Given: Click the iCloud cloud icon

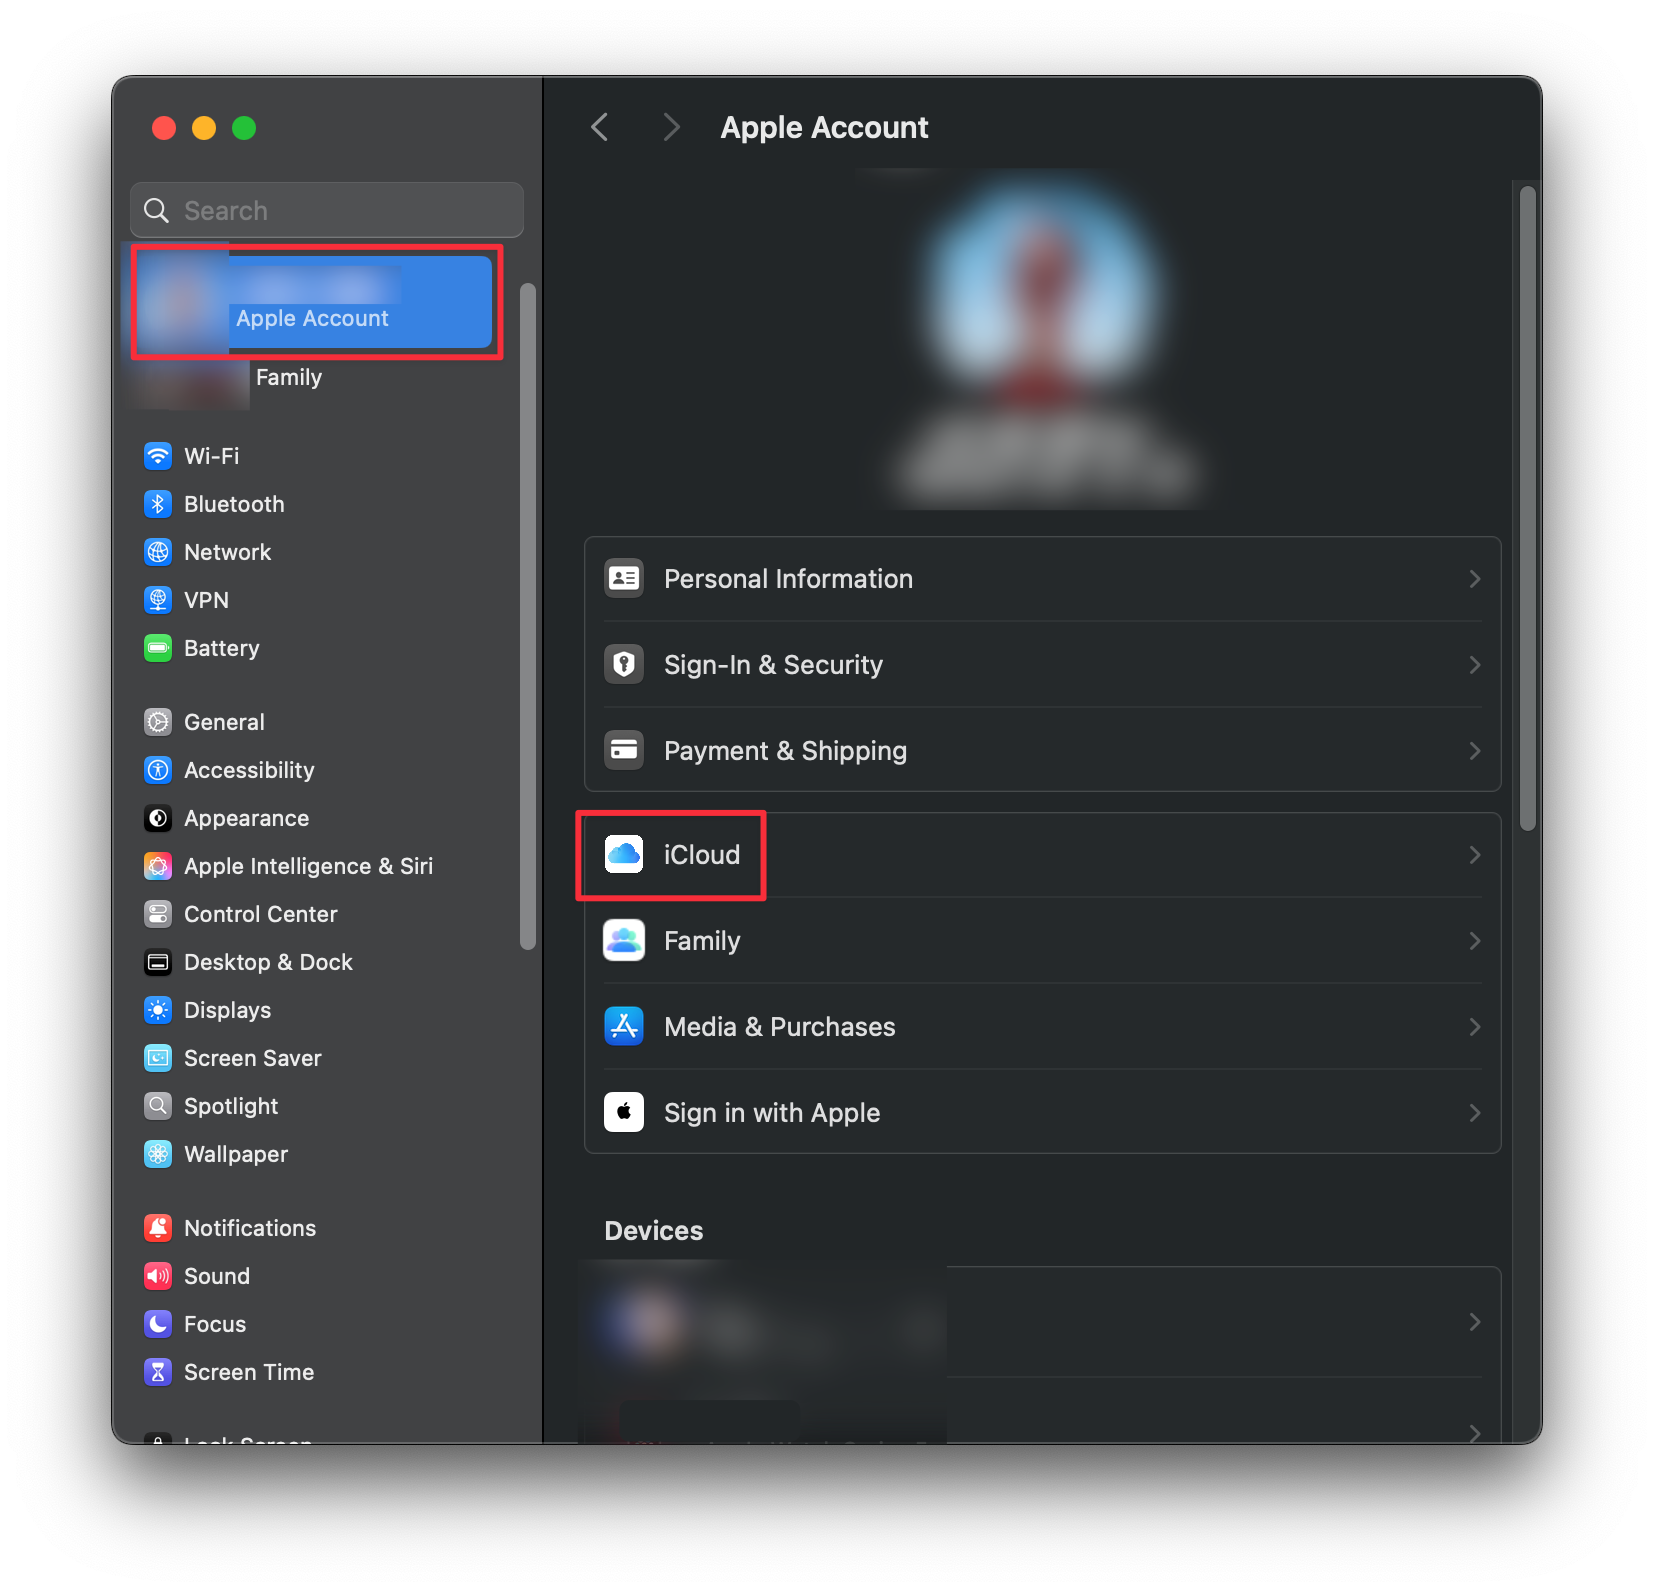Looking at the screenshot, I should coord(624,855).
